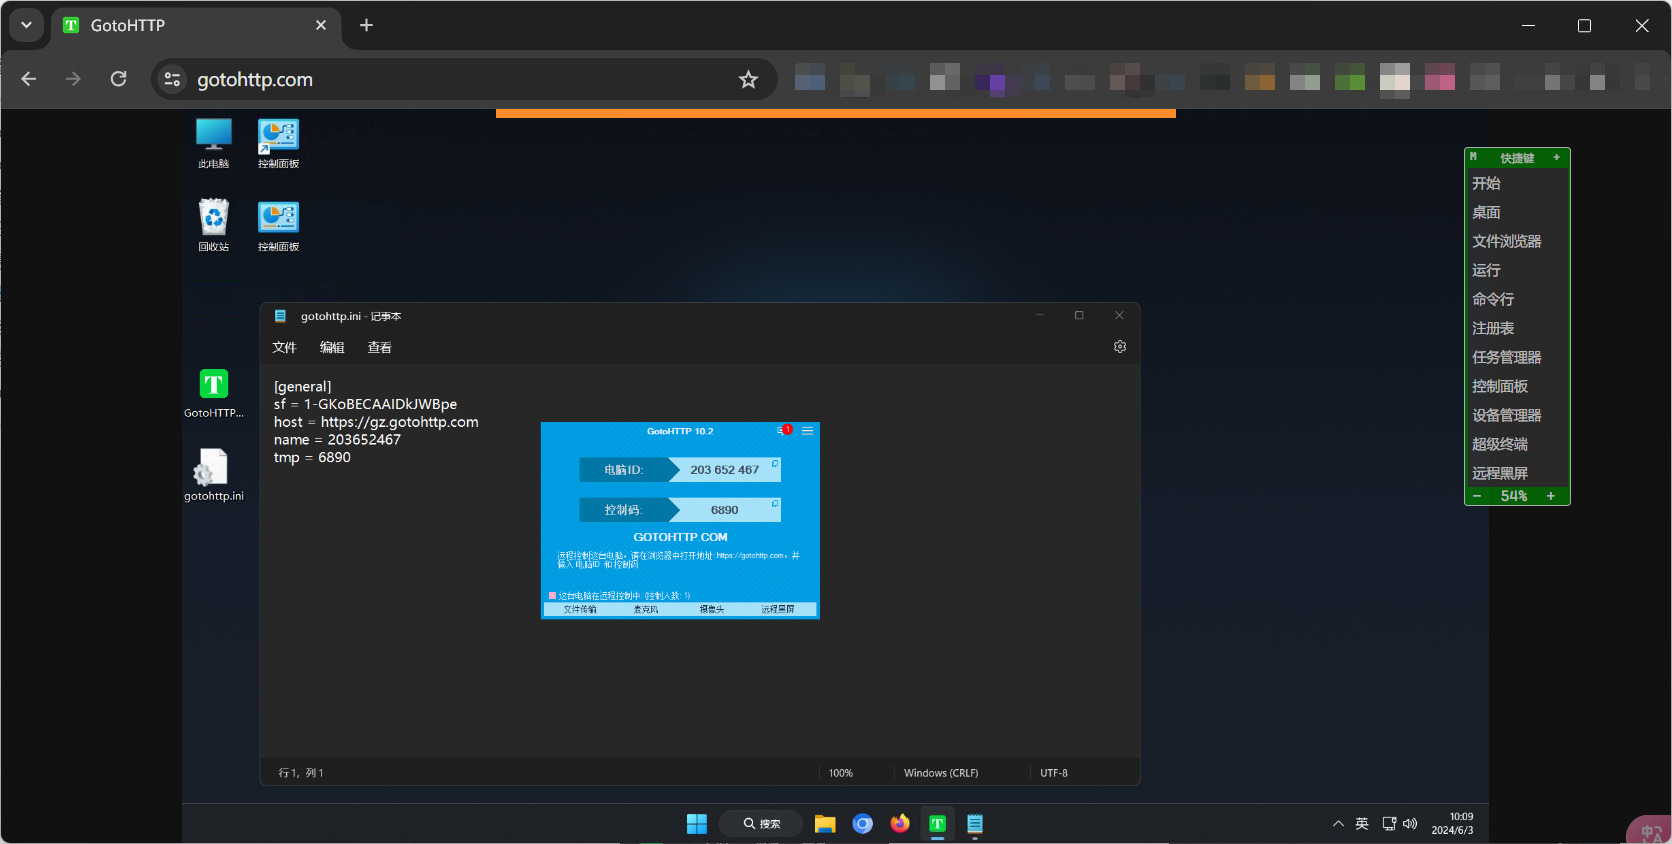Open Notepad 编辑 menu

332,347
